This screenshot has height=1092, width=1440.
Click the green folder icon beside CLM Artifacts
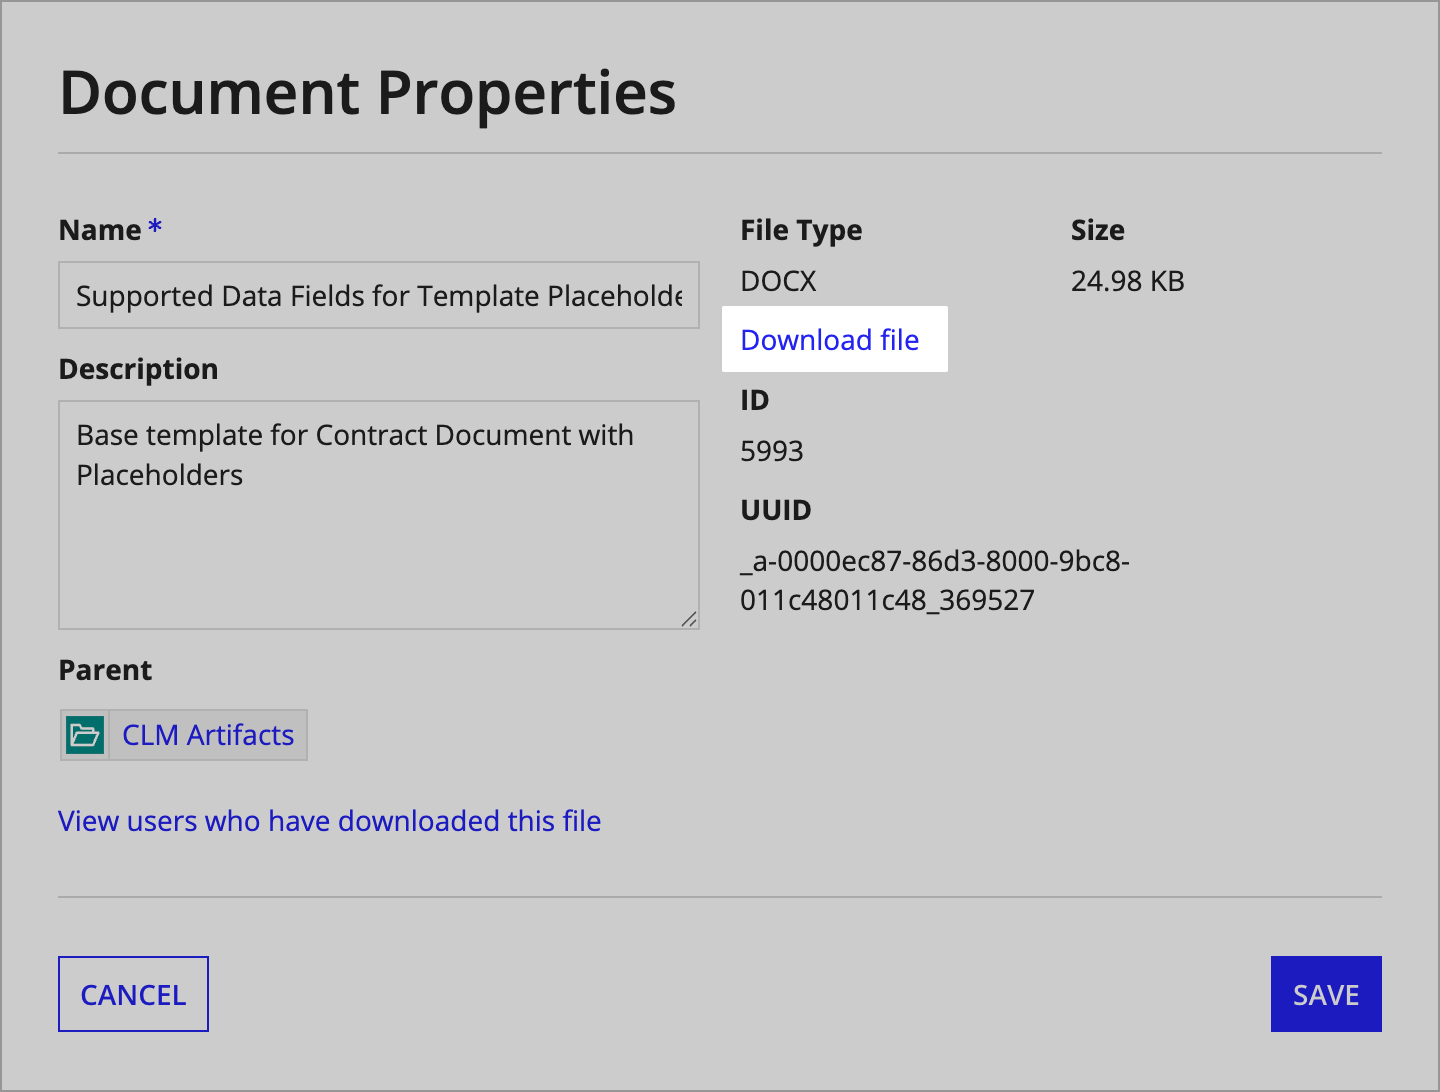(84, 735)
